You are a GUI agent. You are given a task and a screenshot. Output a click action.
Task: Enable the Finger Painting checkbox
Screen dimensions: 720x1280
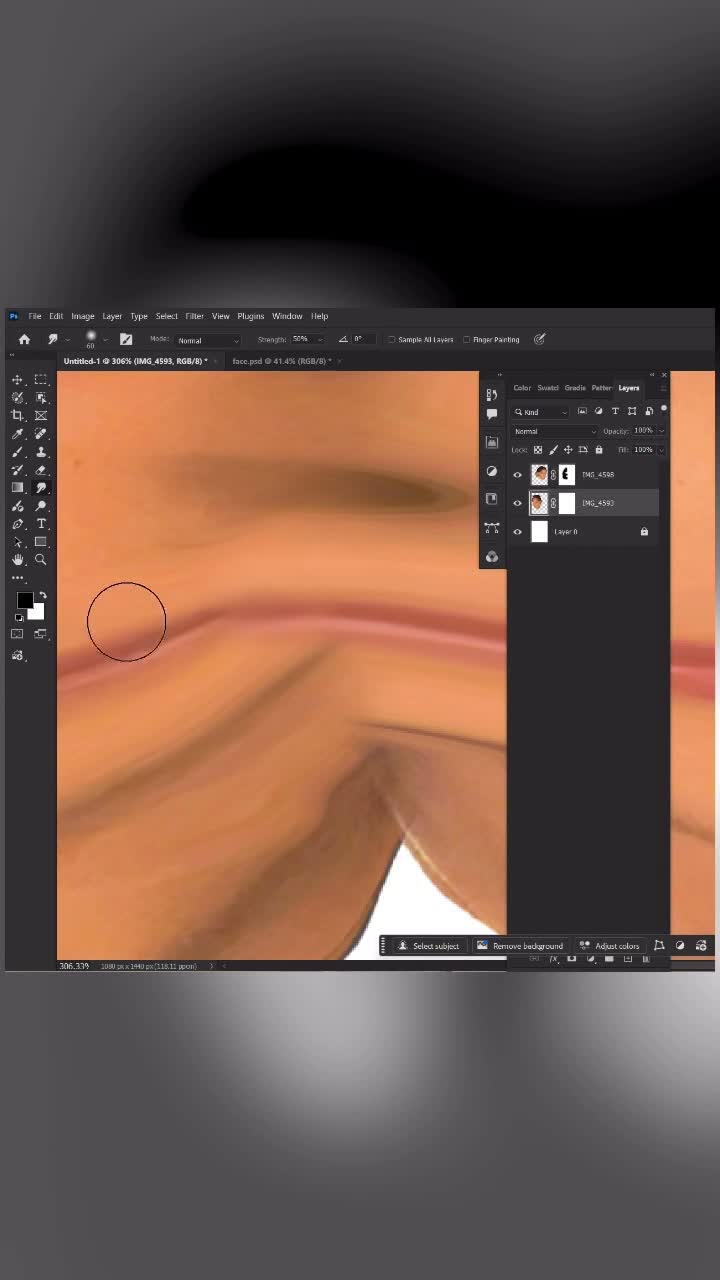467,340
